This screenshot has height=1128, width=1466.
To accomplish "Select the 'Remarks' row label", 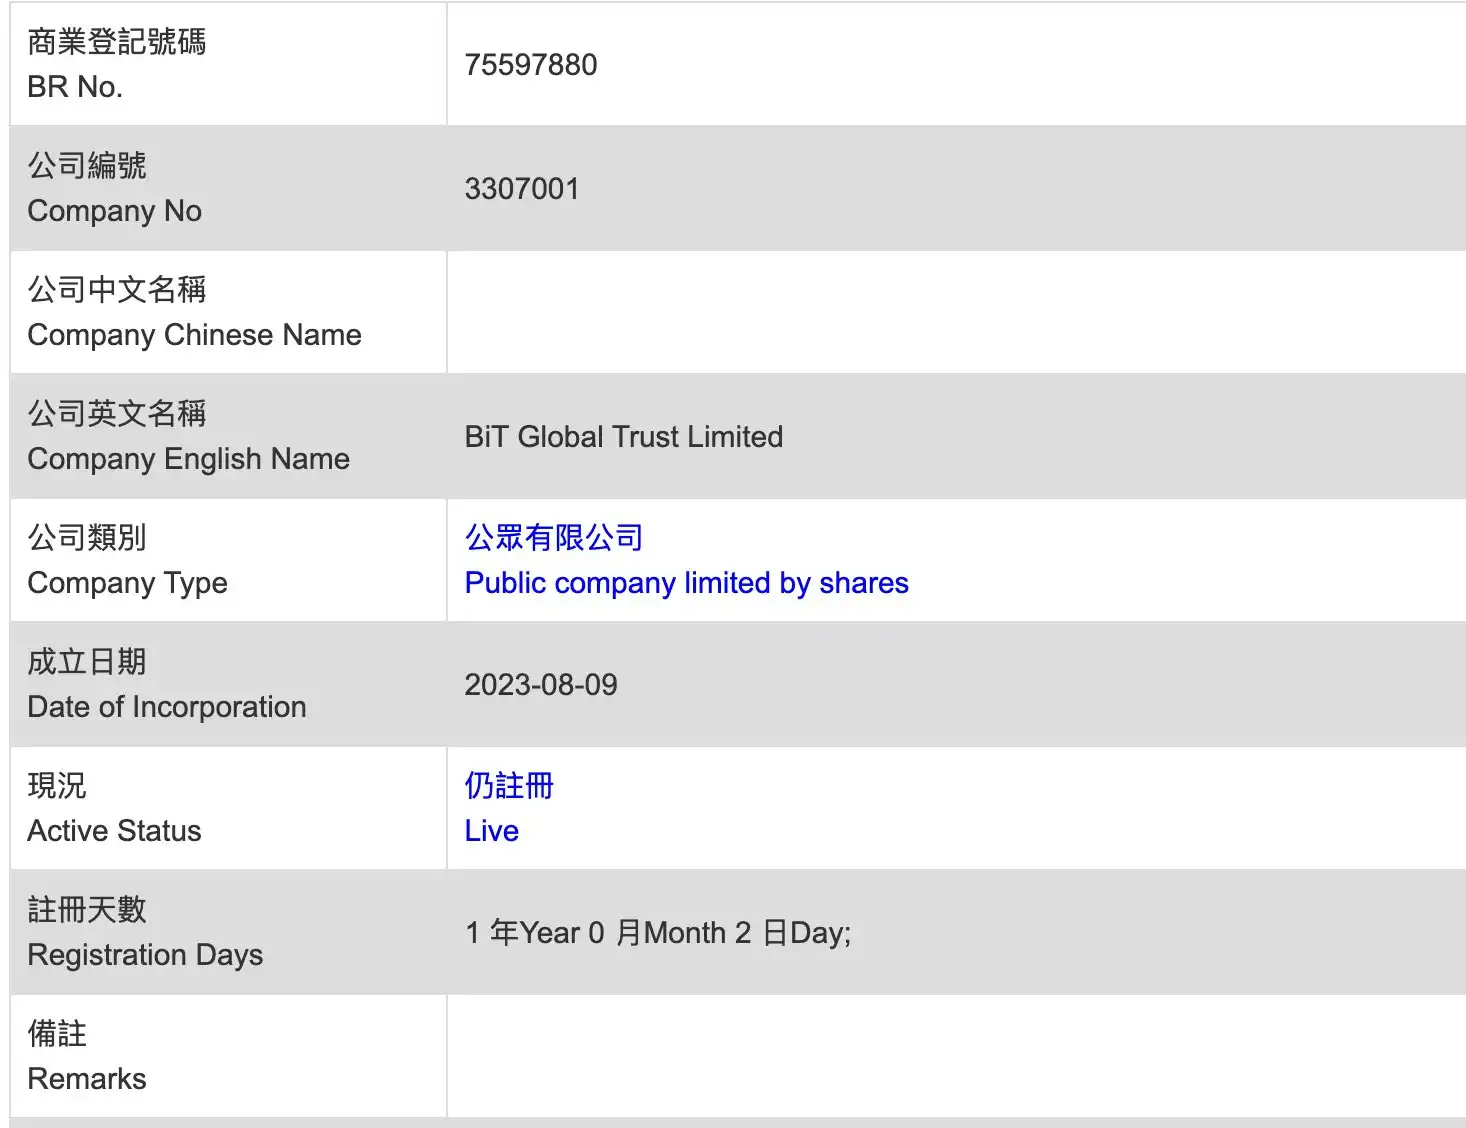I will (87, 1079).
